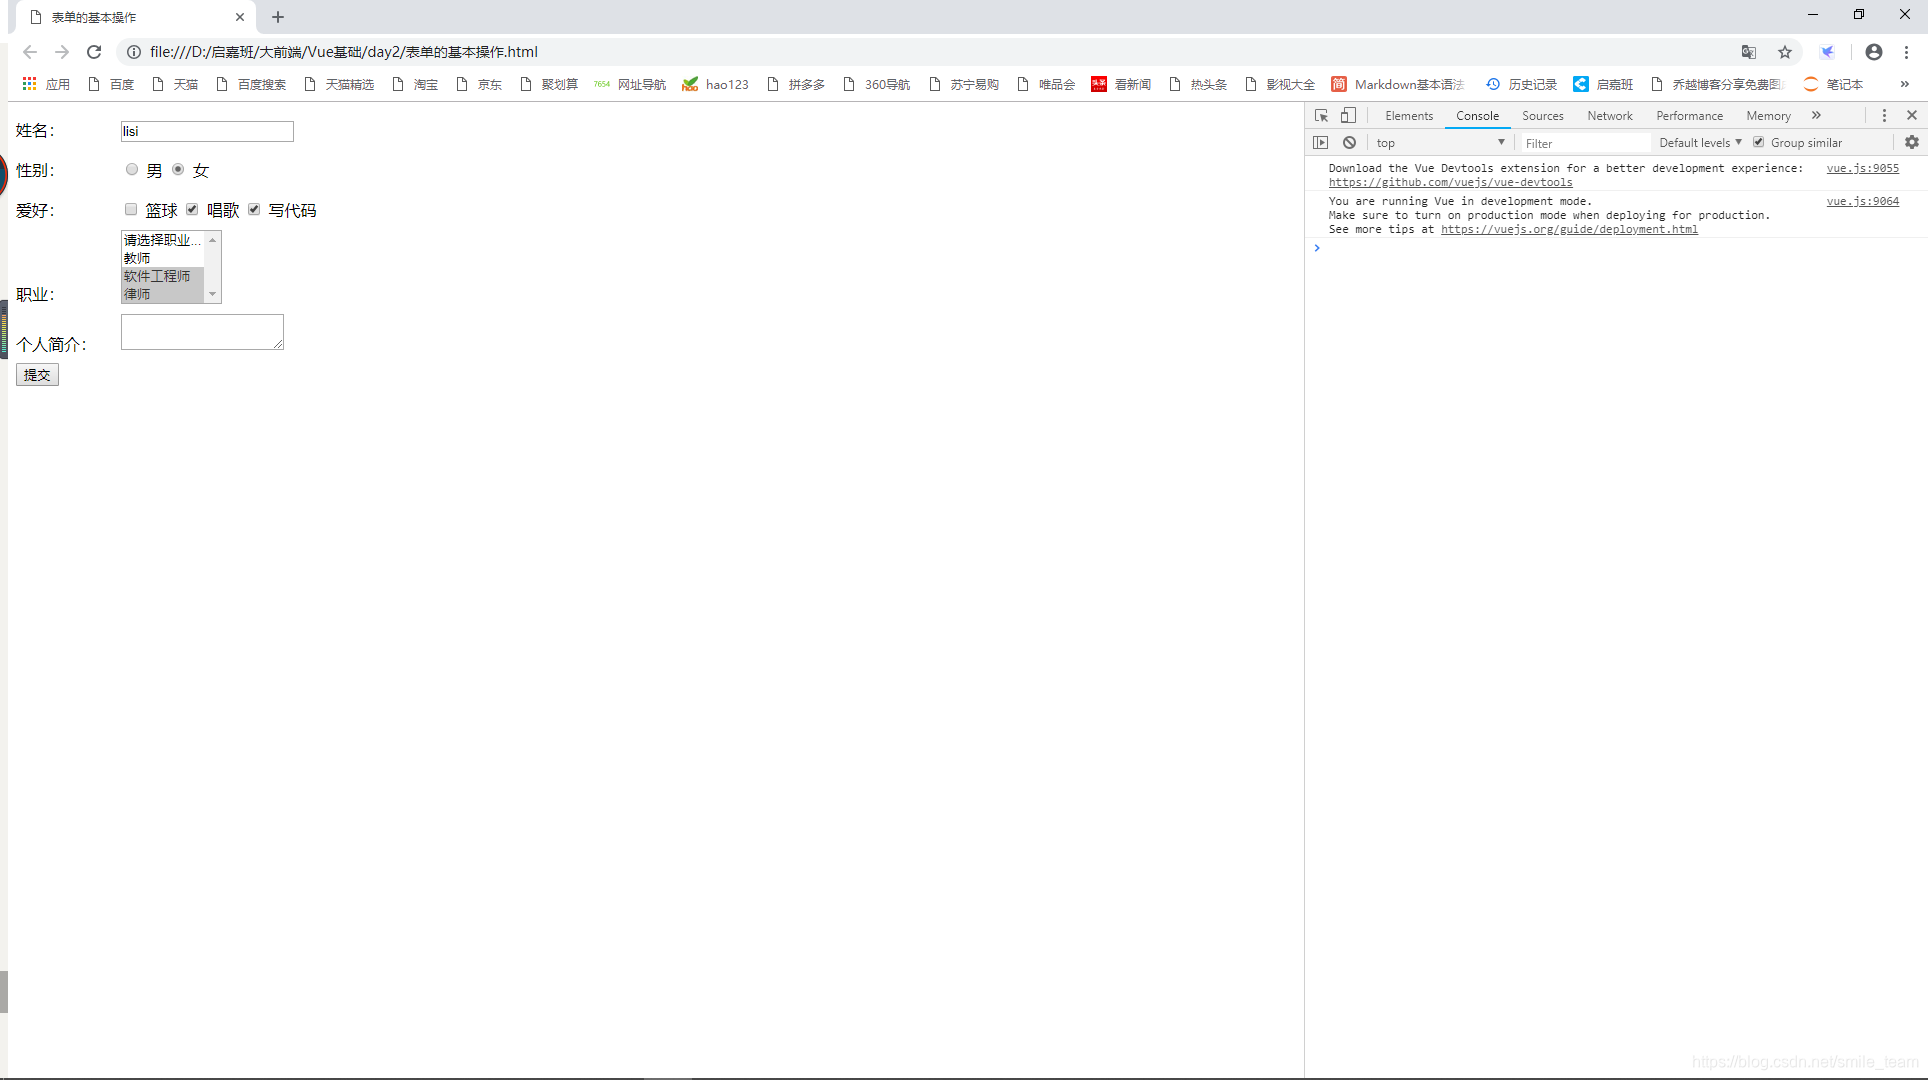The width and height of the screenshot is (1928, 1080).
Task: Select the 女 radio button
Action: tap(178, 169)
